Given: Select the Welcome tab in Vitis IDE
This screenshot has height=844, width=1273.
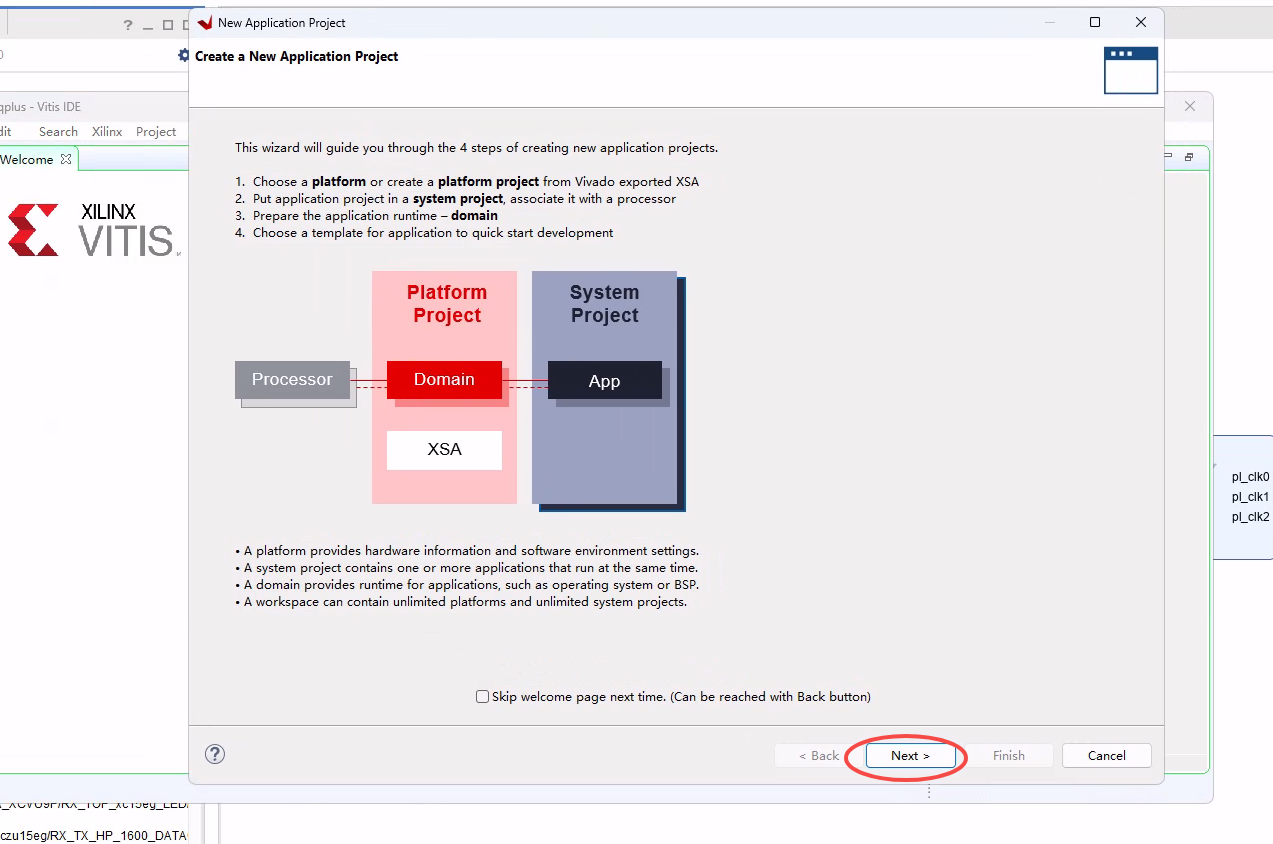Looking at the screenshot, I should (27, 159).
